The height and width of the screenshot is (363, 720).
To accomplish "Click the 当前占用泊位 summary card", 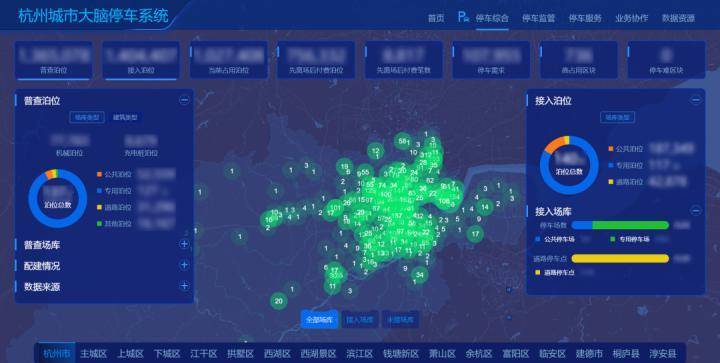I will click(228, 60).
